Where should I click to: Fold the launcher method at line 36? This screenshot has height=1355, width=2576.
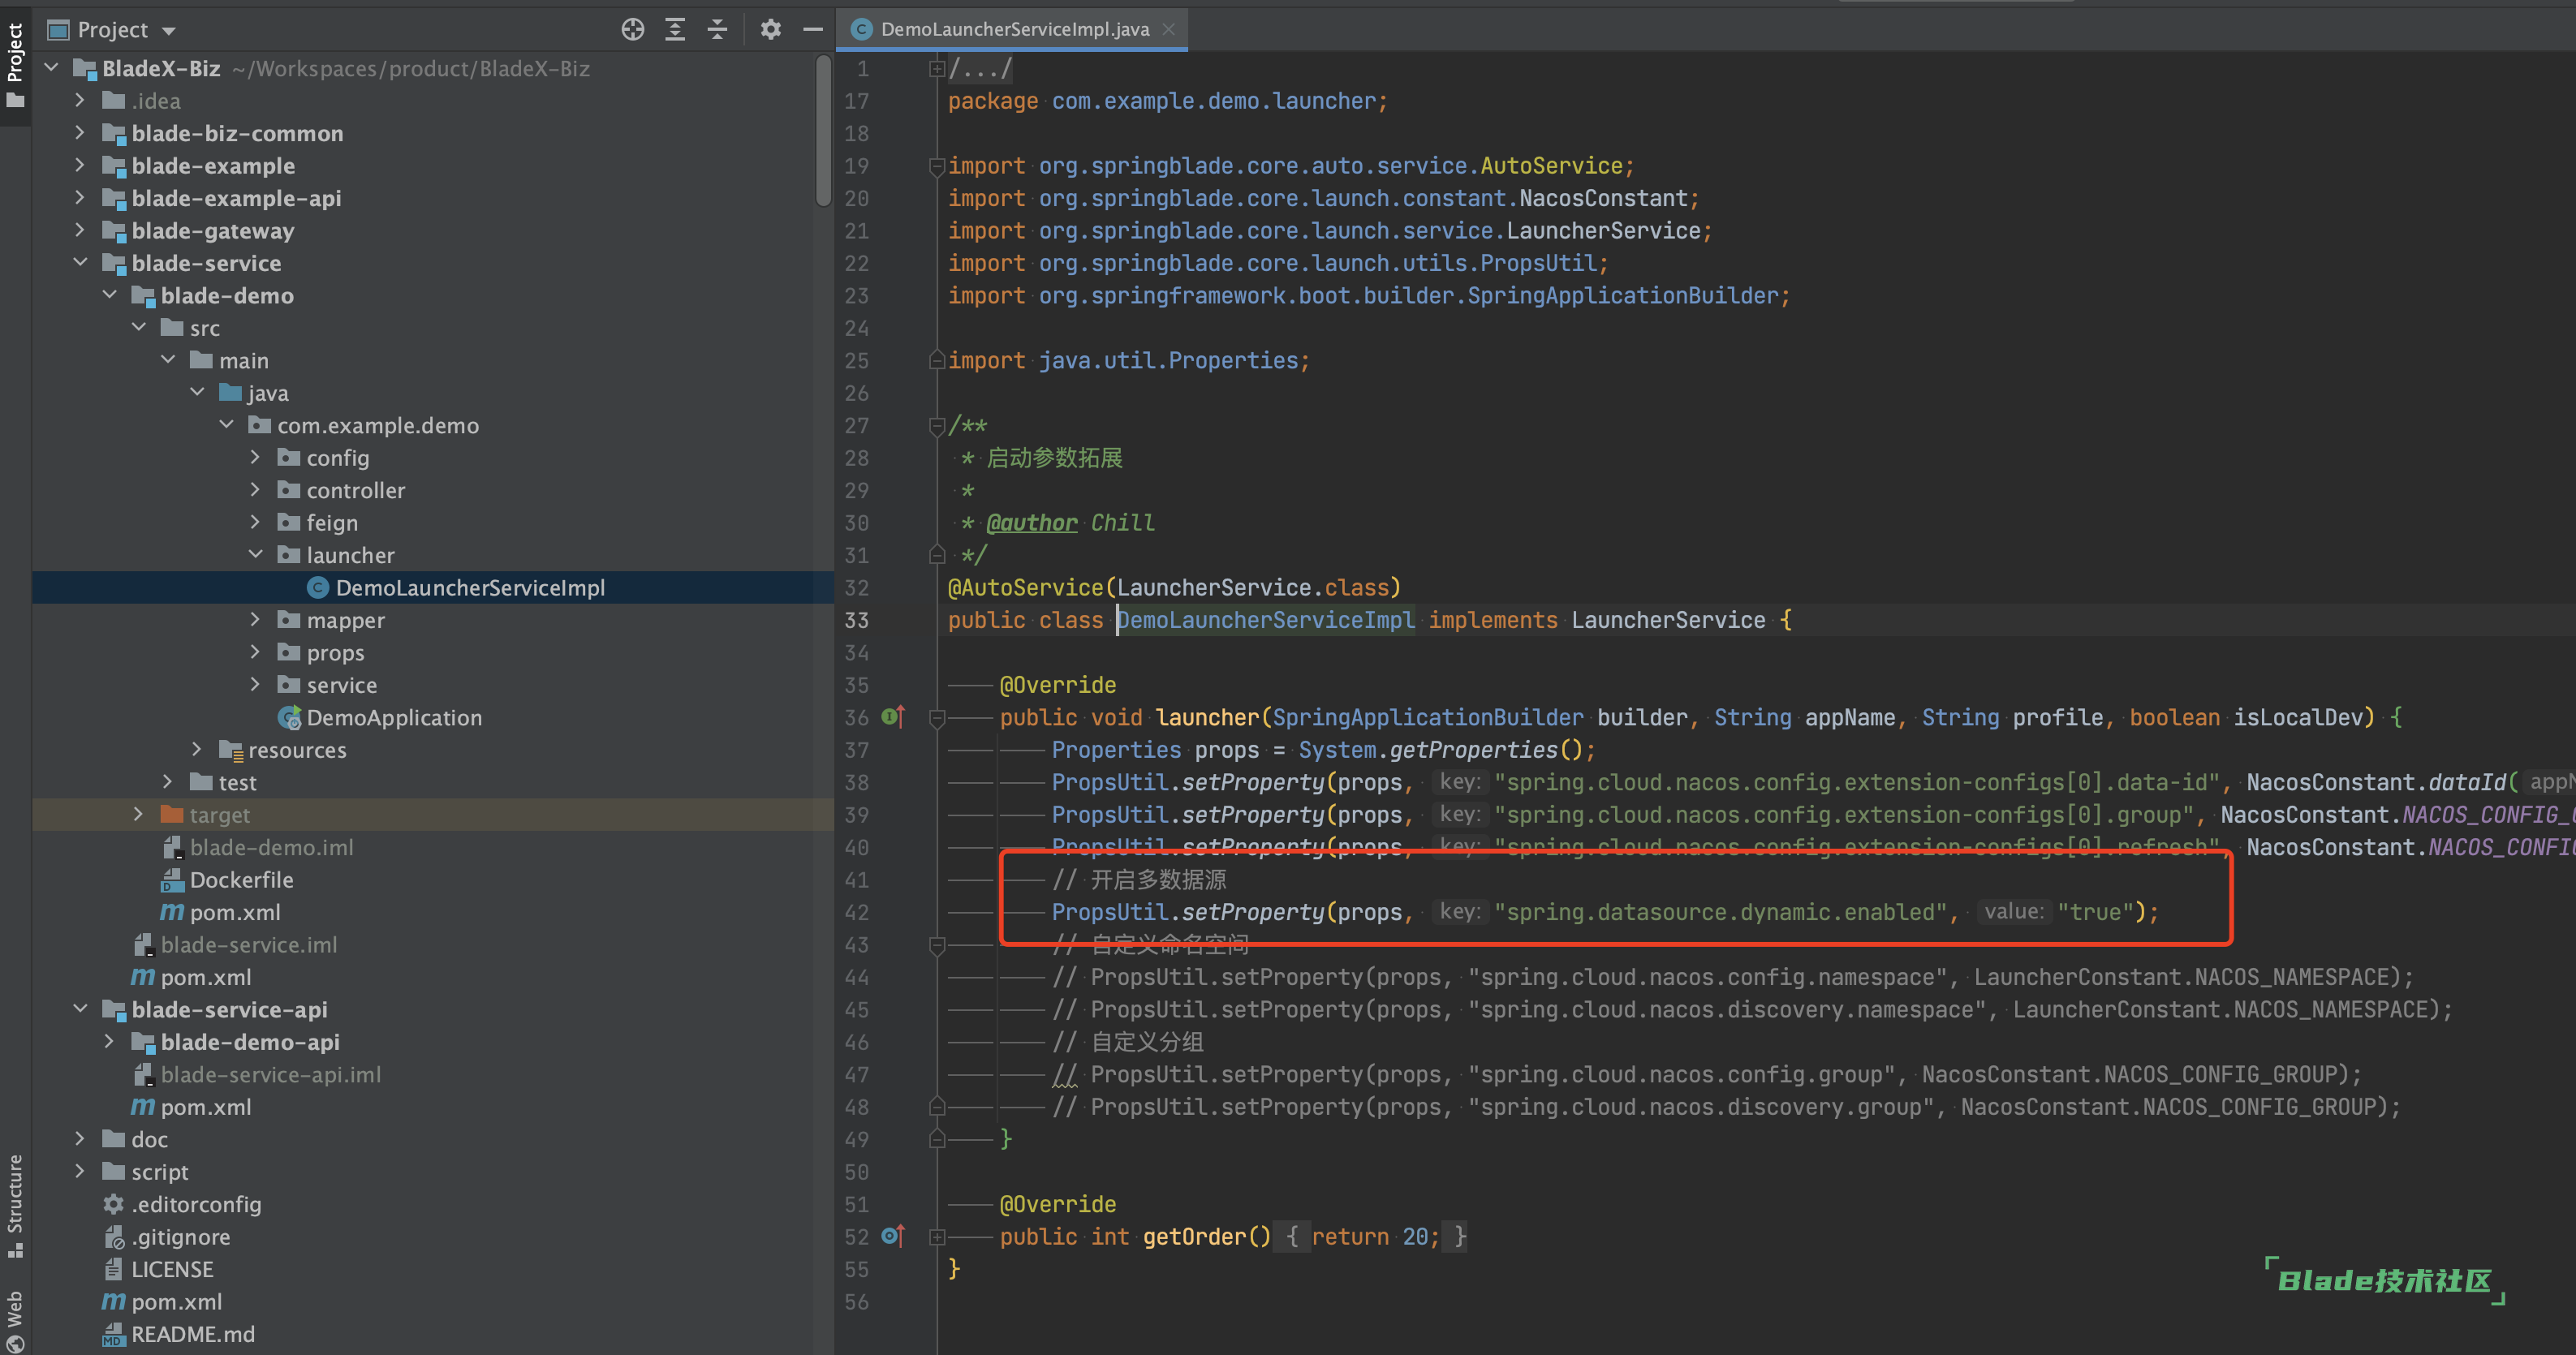tap(937, 718)
